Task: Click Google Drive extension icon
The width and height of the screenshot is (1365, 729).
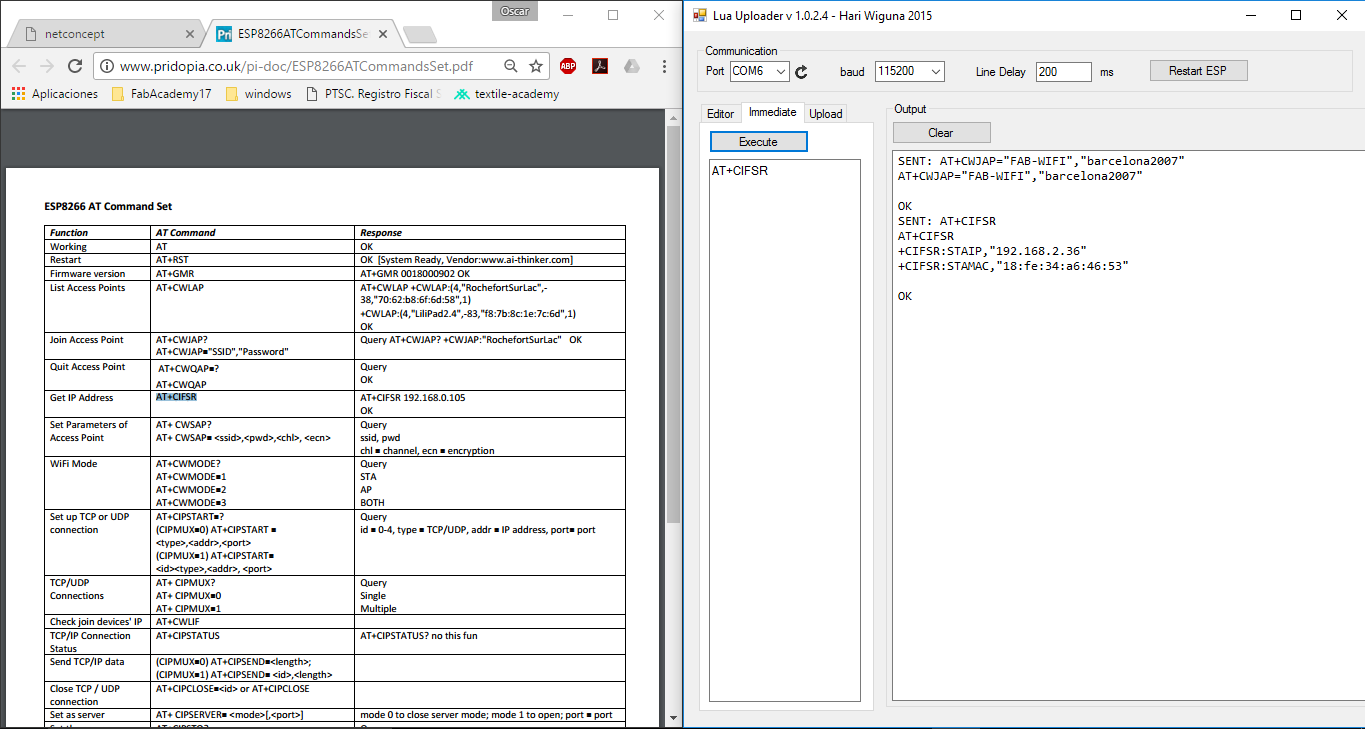Action: (632, 66)
